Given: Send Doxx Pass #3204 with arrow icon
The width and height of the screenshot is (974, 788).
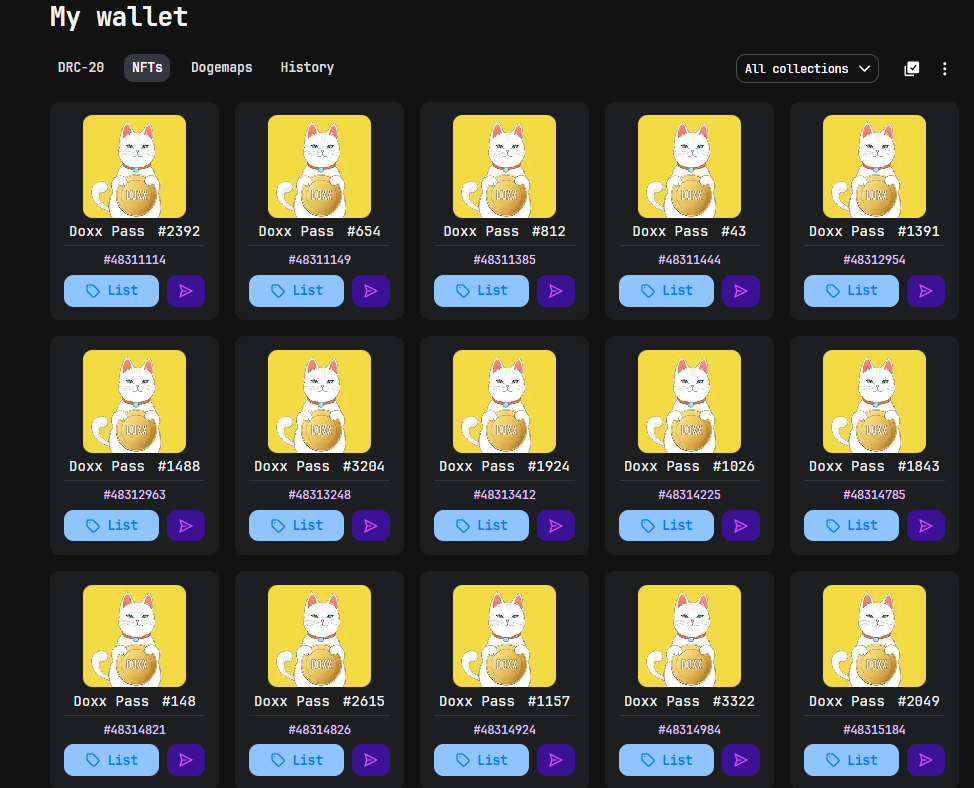Looking at the screenshot, I should [x=371, y=525].
